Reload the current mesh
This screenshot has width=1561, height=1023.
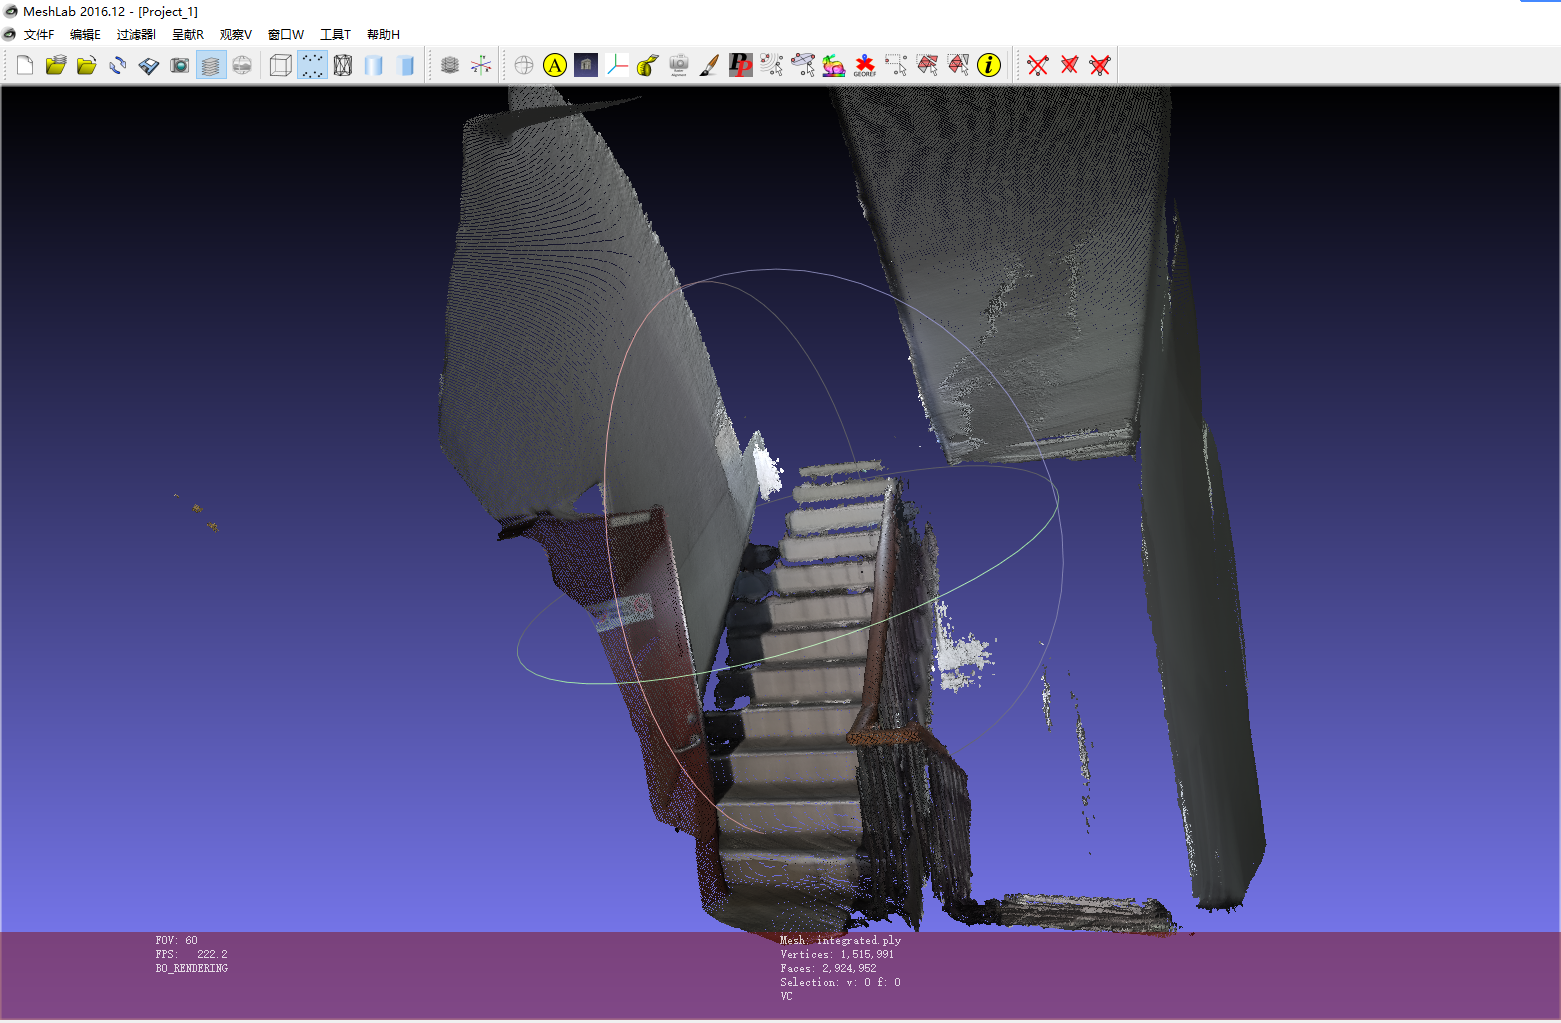[117, 64]
